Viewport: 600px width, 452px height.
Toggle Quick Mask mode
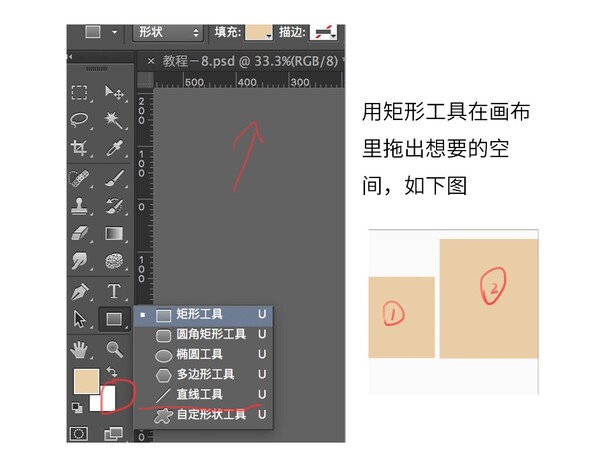[79, 434]
